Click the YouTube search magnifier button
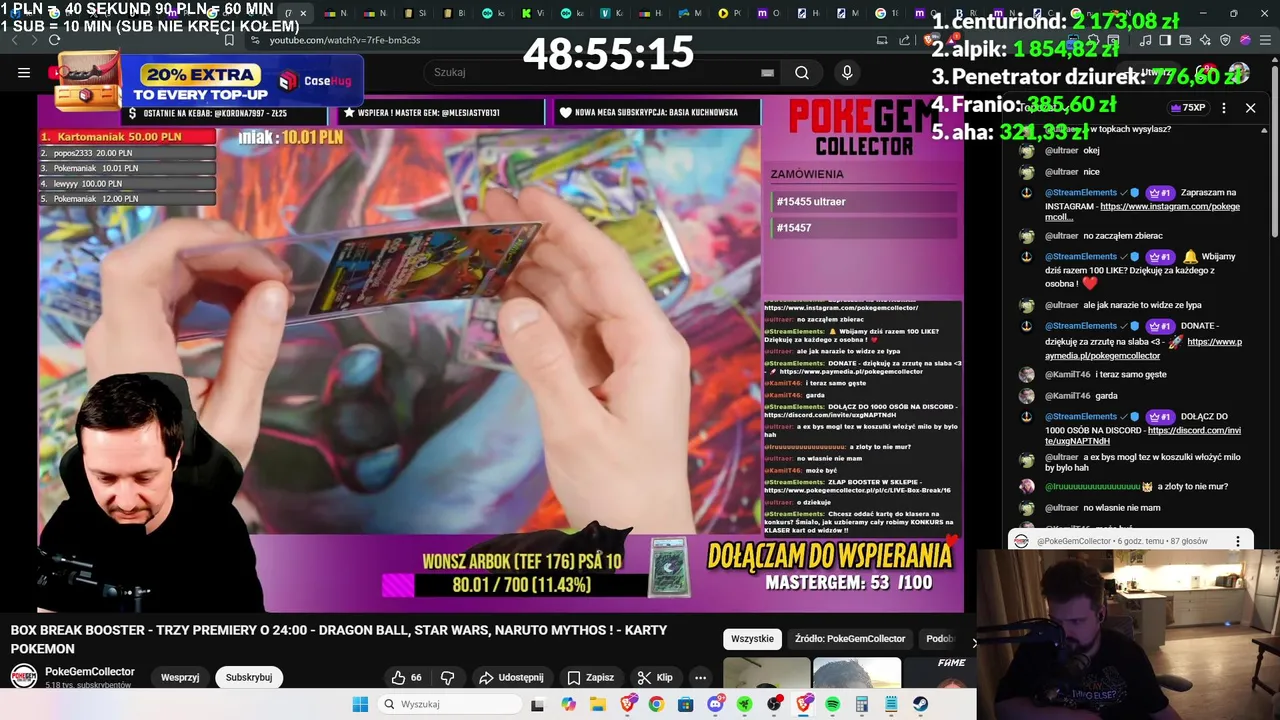 [801, 72]
